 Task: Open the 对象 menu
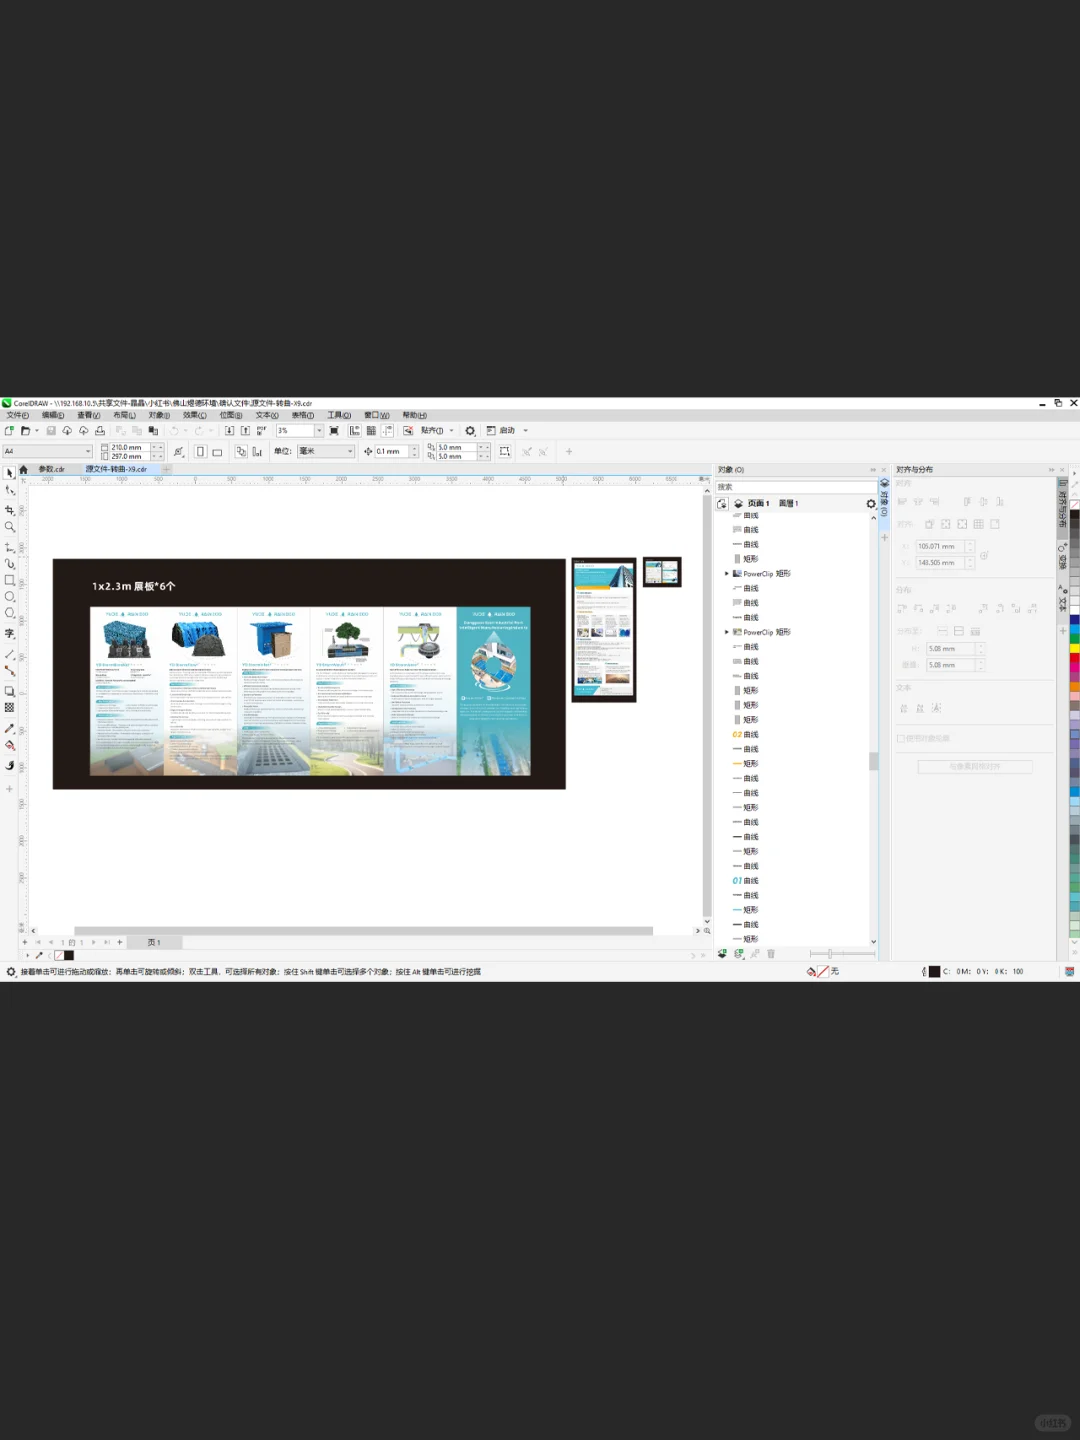pos(159,415)
